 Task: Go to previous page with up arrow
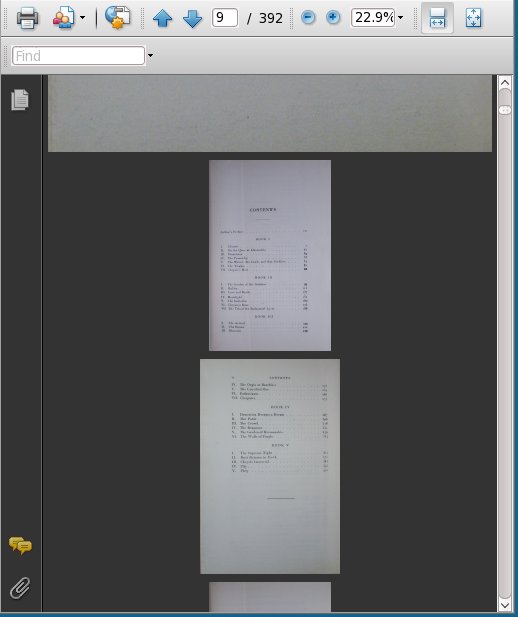(162, 18)
